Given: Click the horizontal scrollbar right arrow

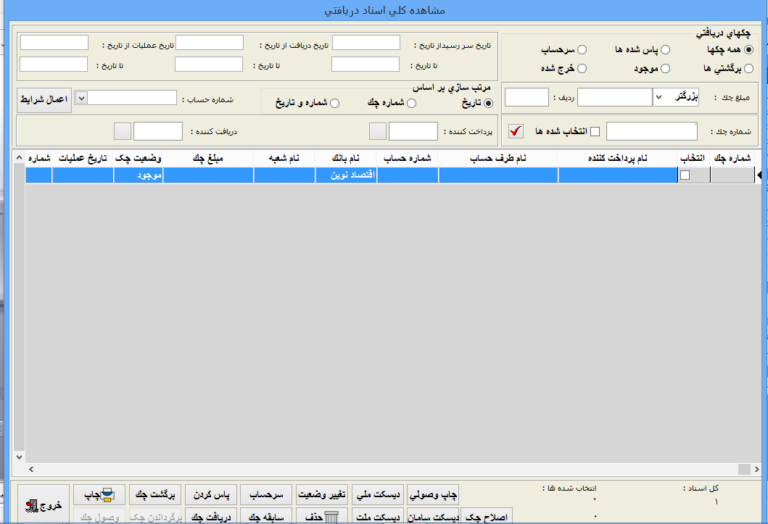Looking at the screenshot, I should coord(757,469).
